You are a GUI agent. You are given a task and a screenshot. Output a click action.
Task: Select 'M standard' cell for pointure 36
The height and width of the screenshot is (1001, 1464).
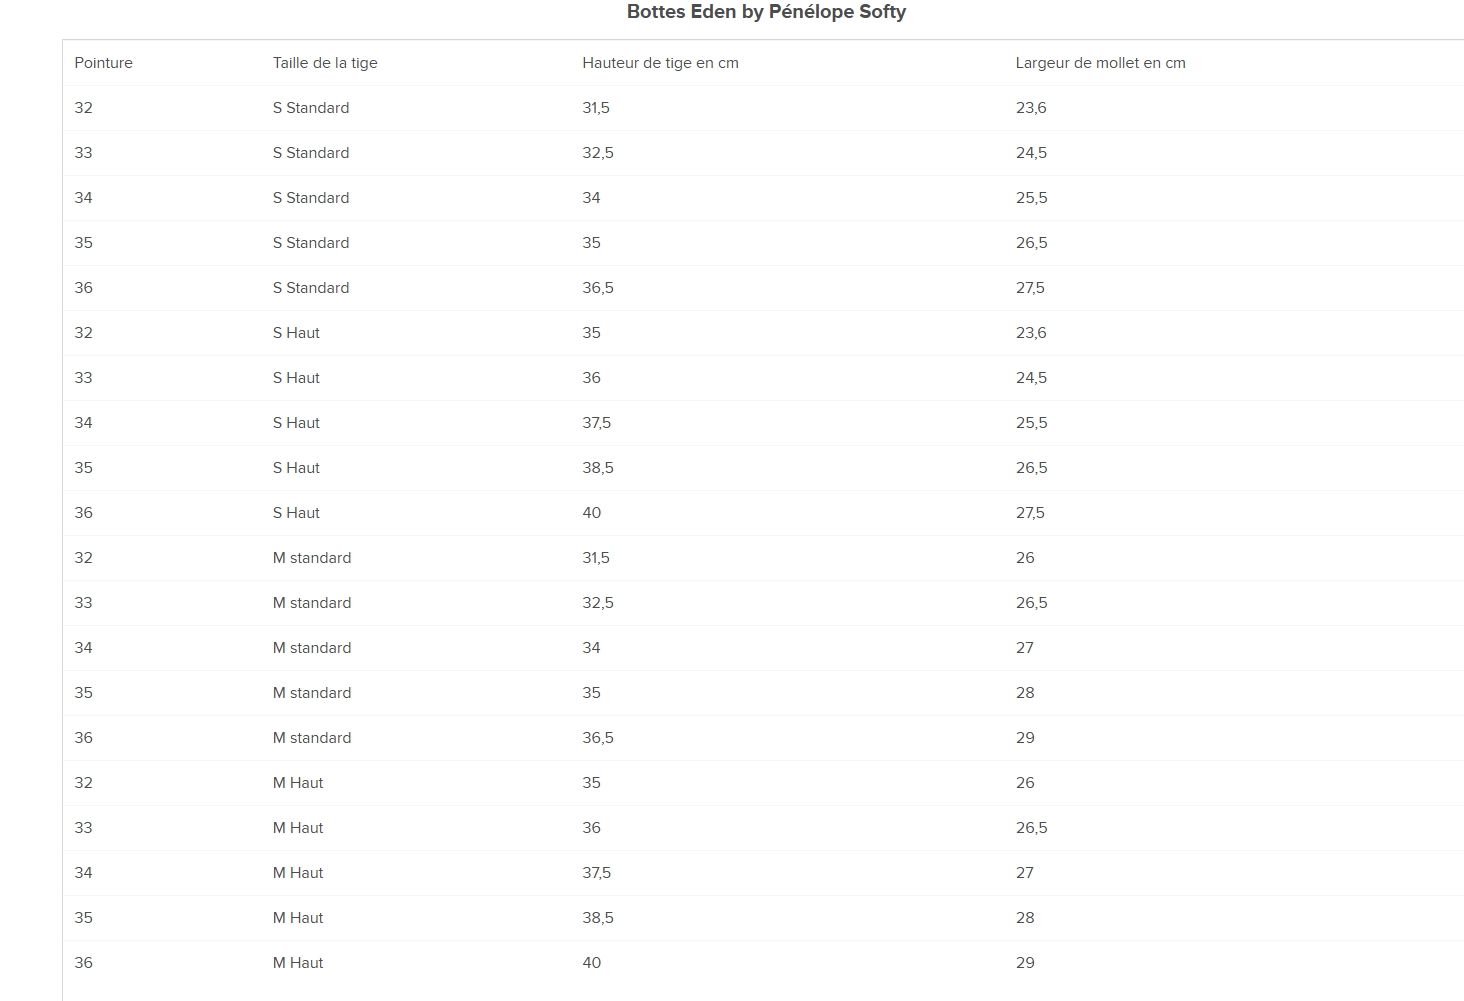(312, 737)
